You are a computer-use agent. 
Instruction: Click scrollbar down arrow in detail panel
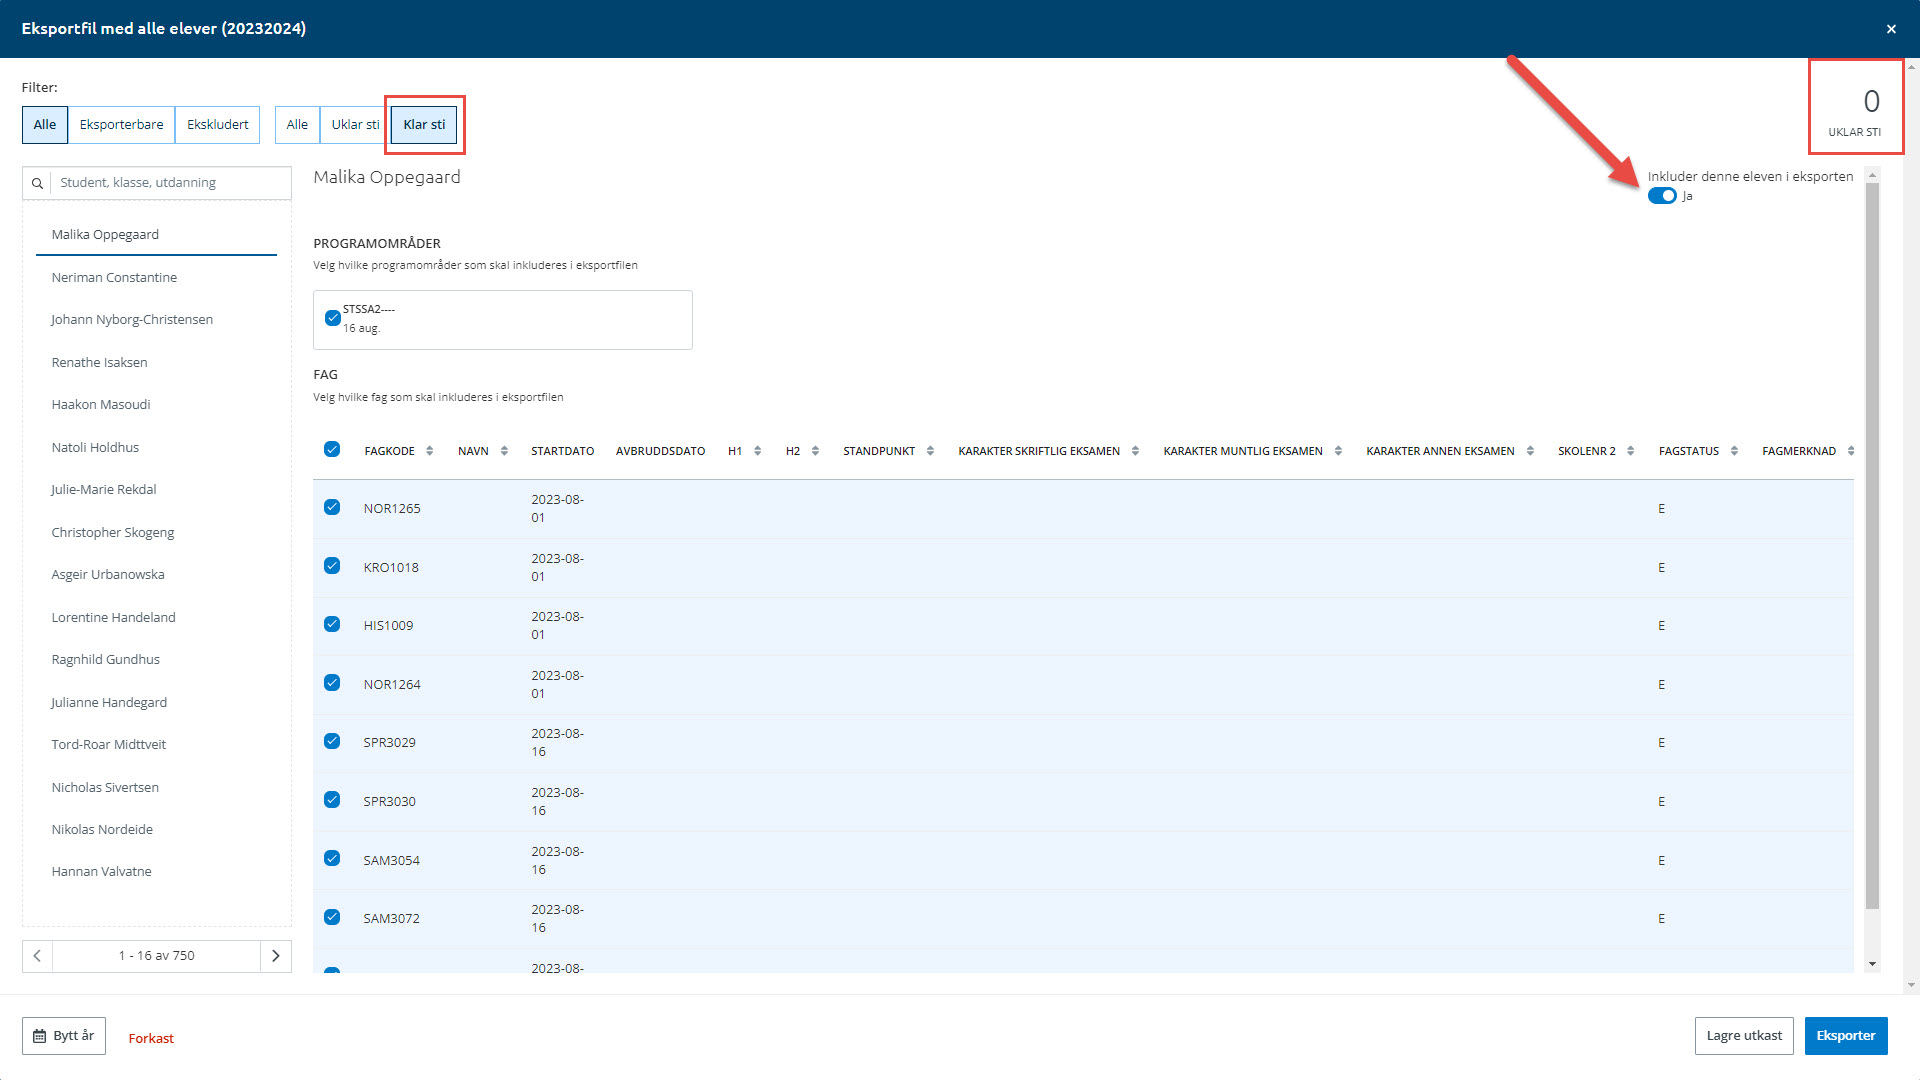pos(1873,964)
